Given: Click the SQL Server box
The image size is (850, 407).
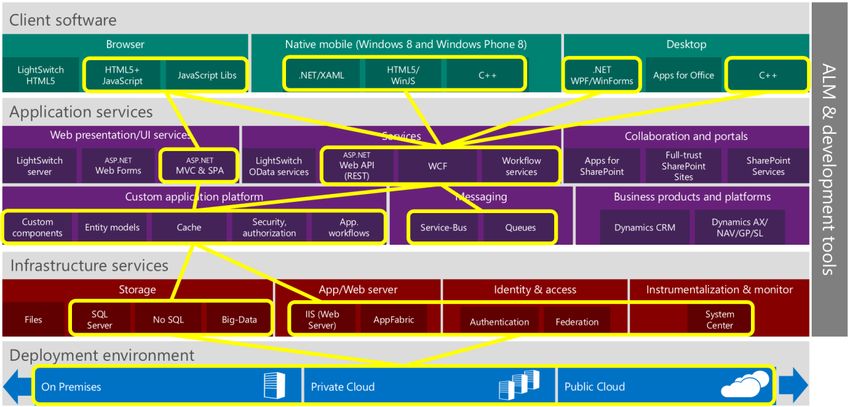Looking at the screenshot, I should point(101,320).
